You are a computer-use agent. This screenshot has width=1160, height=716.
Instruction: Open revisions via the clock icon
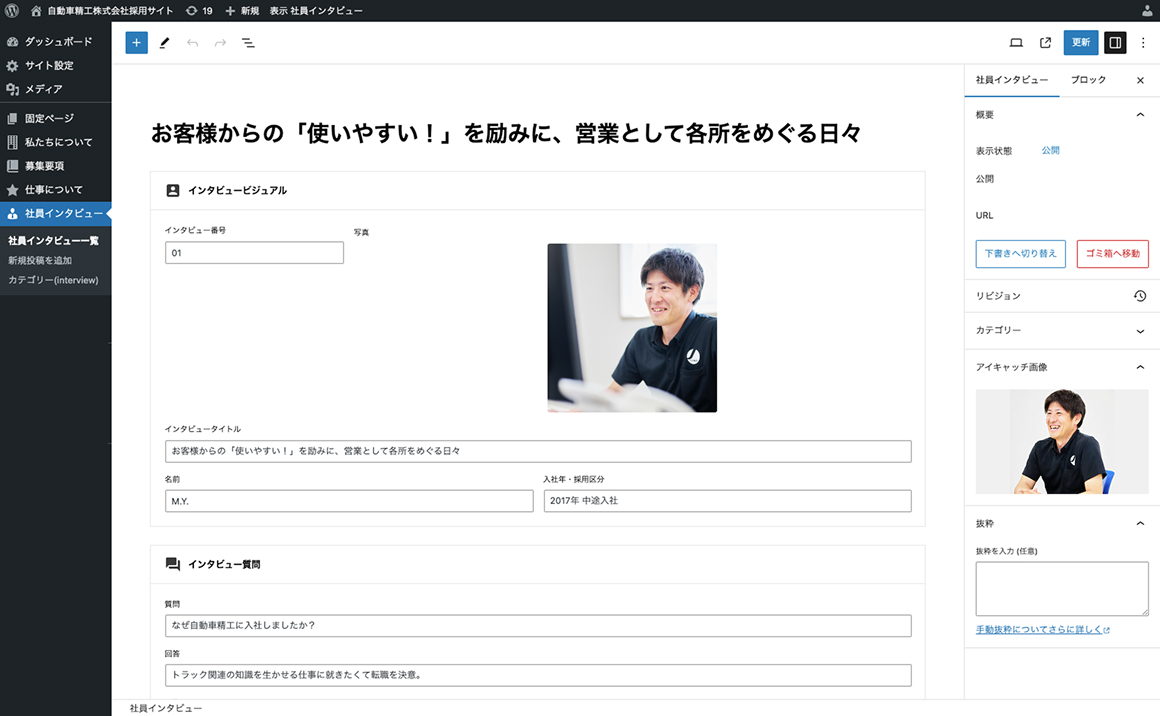pos(1140,295)
